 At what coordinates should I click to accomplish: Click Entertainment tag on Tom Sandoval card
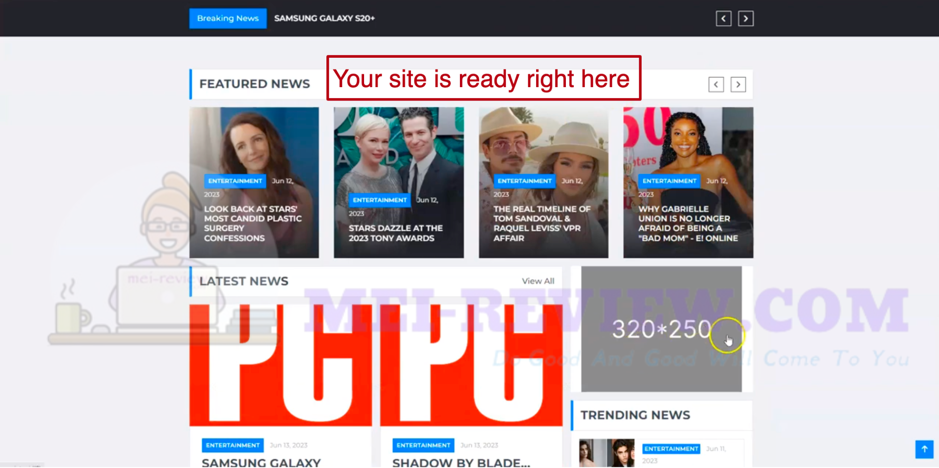click(525, 181)
